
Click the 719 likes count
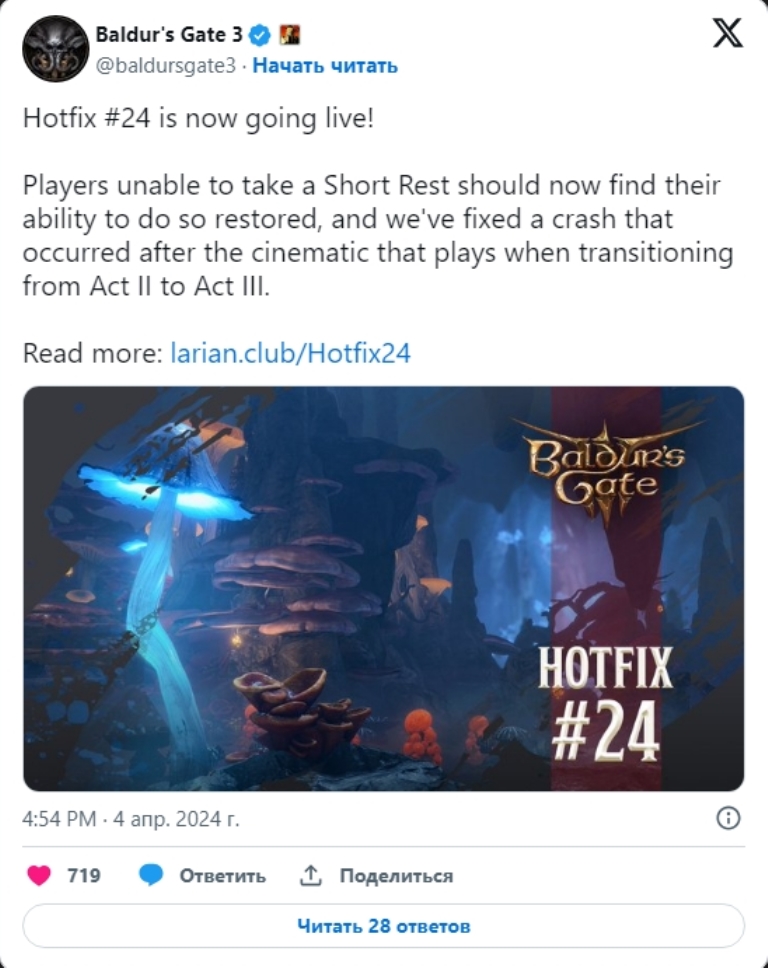tap(83, 875)
